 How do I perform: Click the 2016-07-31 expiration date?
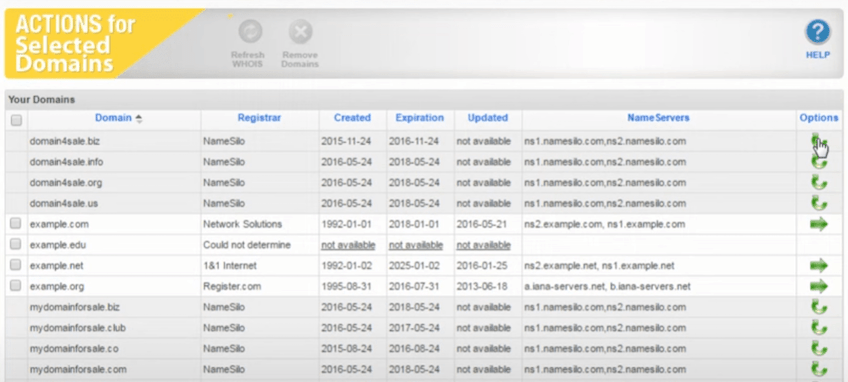413,286
